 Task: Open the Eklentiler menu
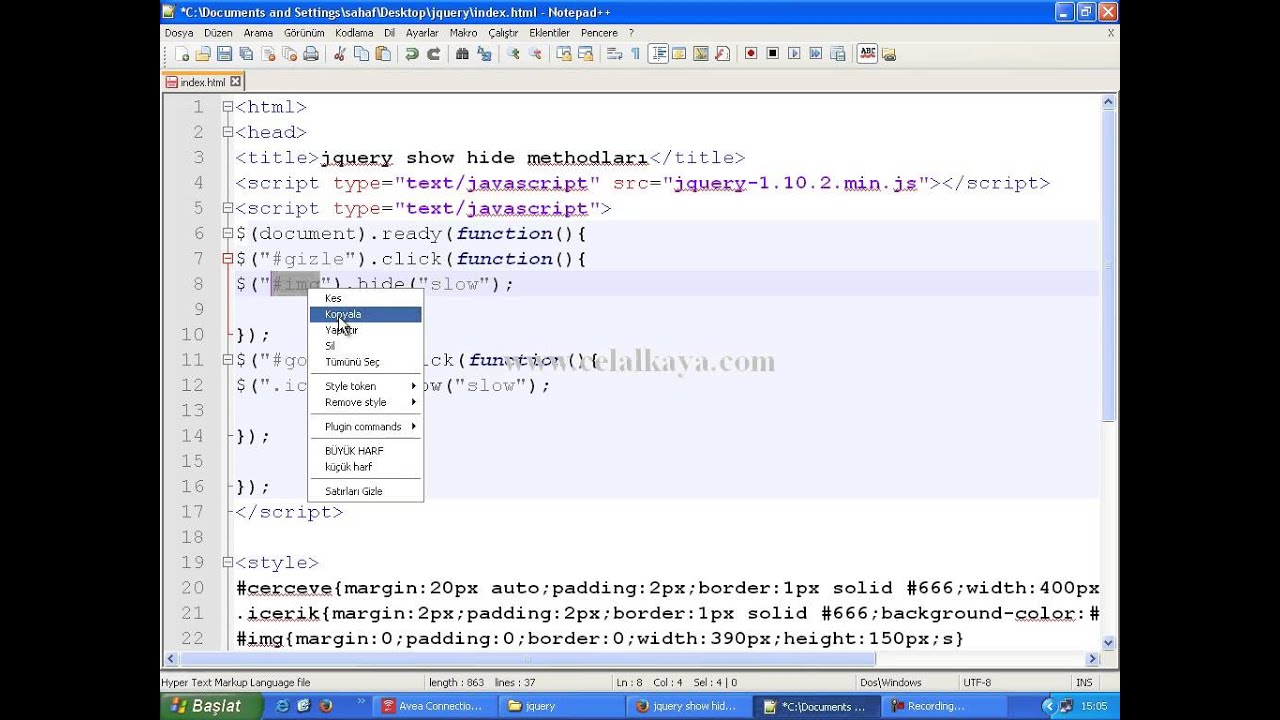tap(549, 33)
